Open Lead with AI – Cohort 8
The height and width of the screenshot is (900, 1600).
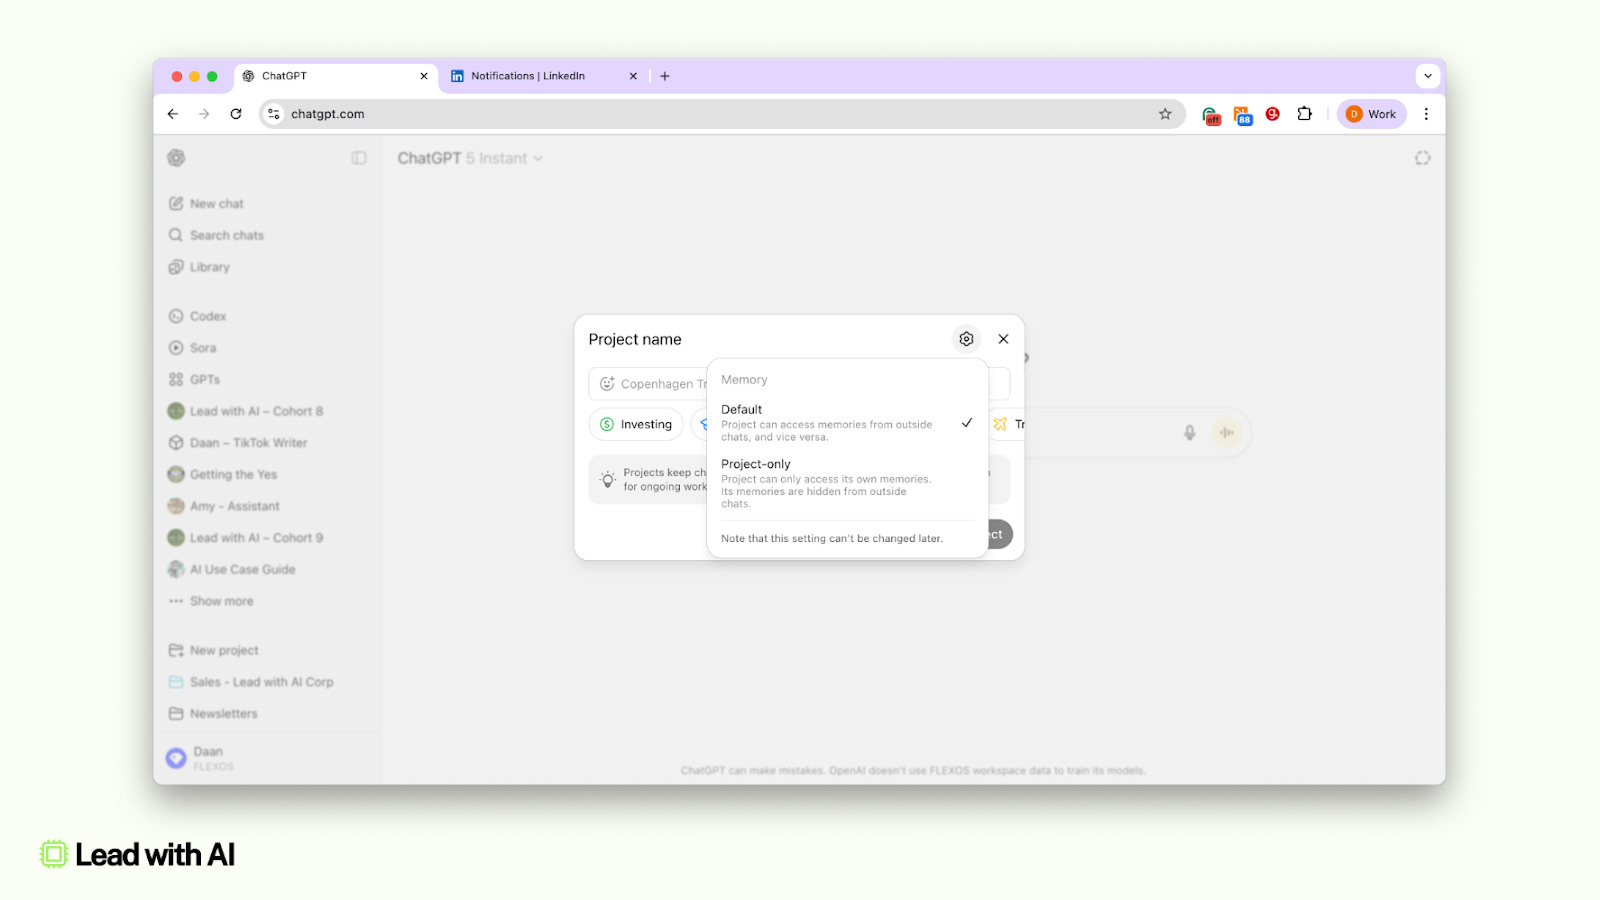coord(246,411)
